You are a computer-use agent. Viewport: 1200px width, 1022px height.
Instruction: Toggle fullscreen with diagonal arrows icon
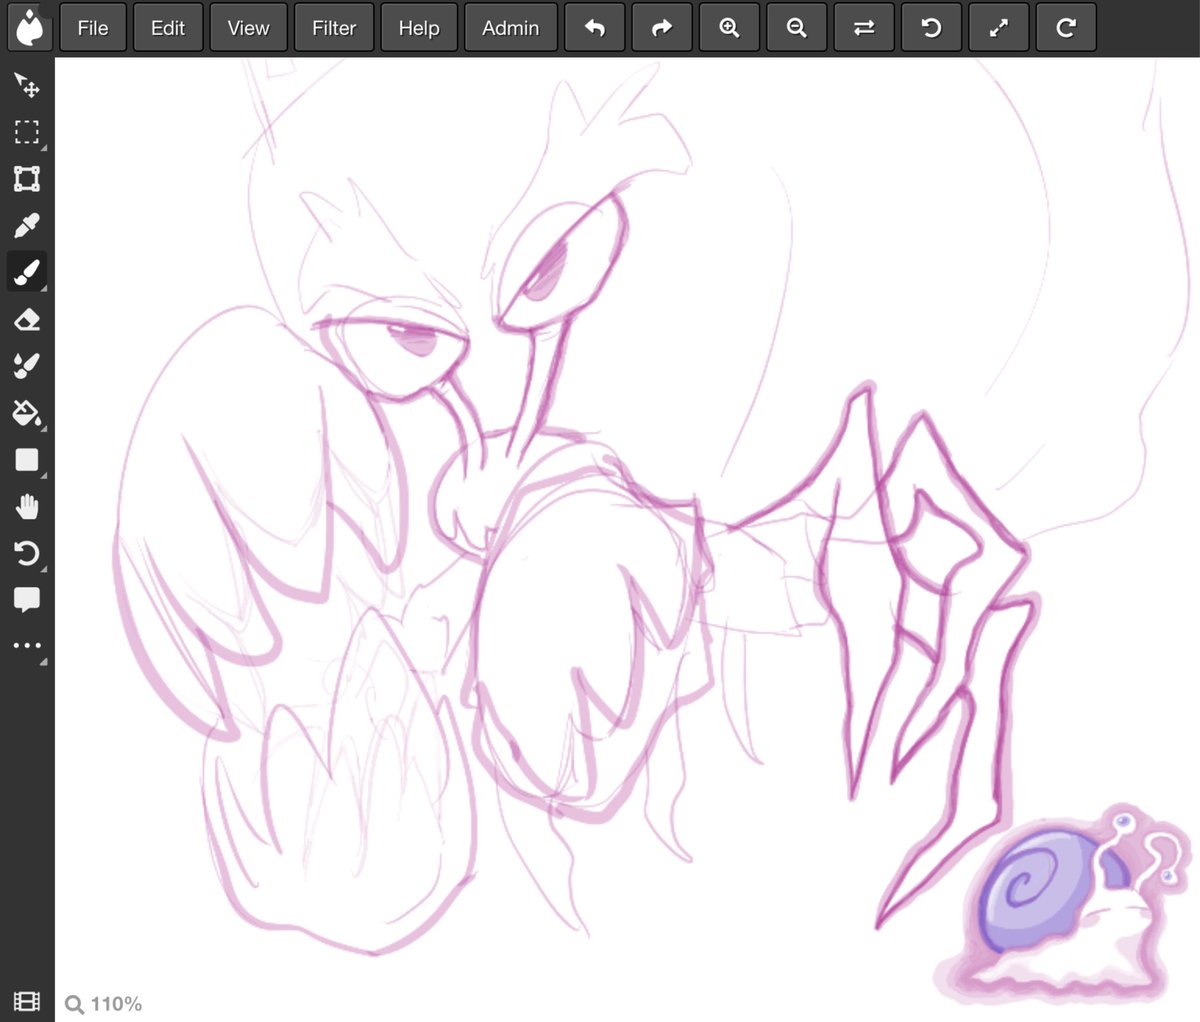click(x=999, y=28)
